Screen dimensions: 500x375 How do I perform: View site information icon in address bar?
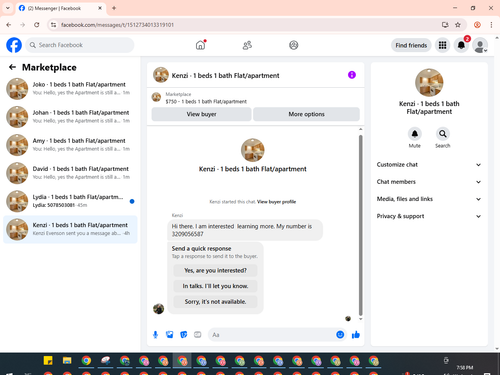pos(53,25)
